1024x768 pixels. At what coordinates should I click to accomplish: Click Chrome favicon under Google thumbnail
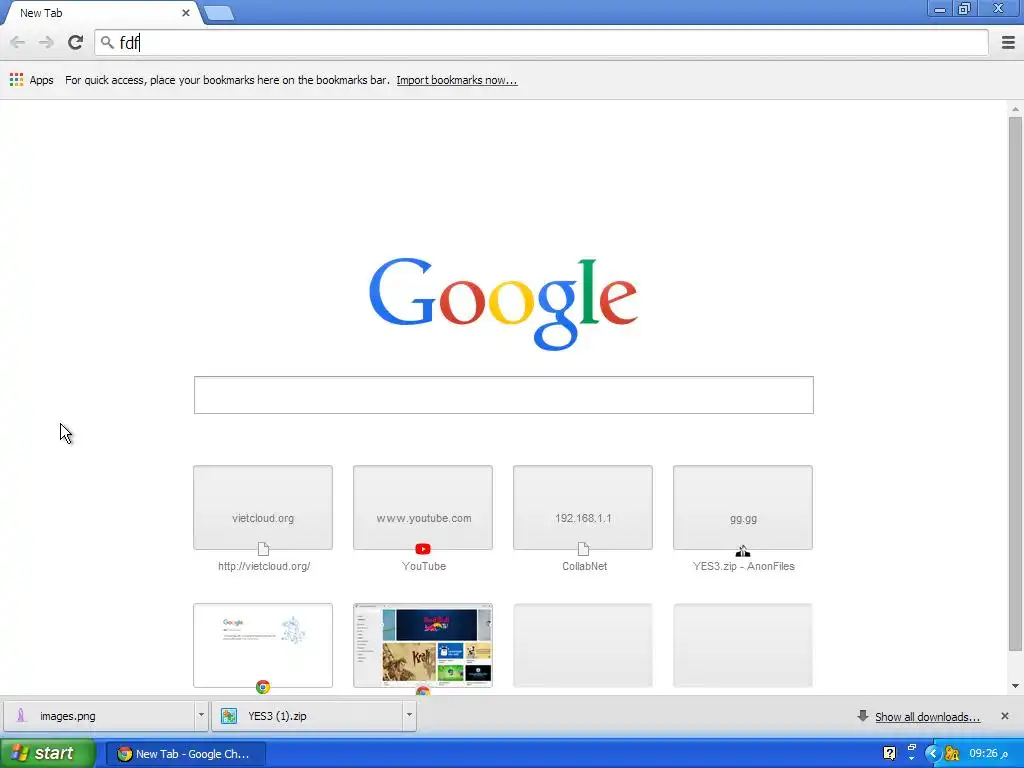(263, 686)
